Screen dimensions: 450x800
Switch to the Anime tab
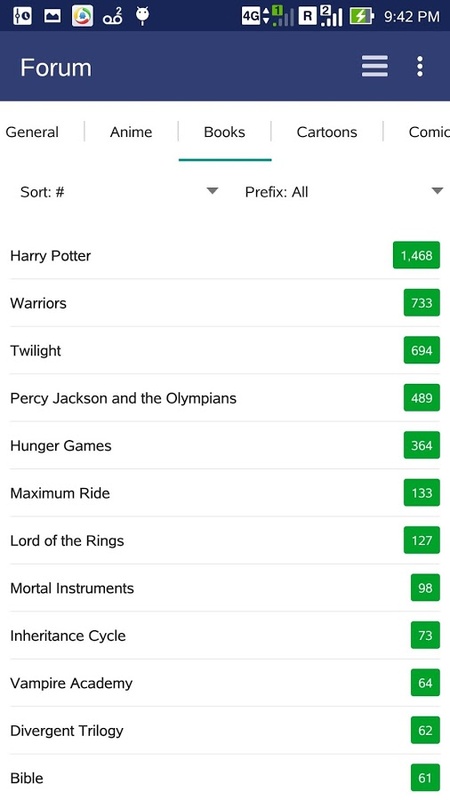(131, 132)
